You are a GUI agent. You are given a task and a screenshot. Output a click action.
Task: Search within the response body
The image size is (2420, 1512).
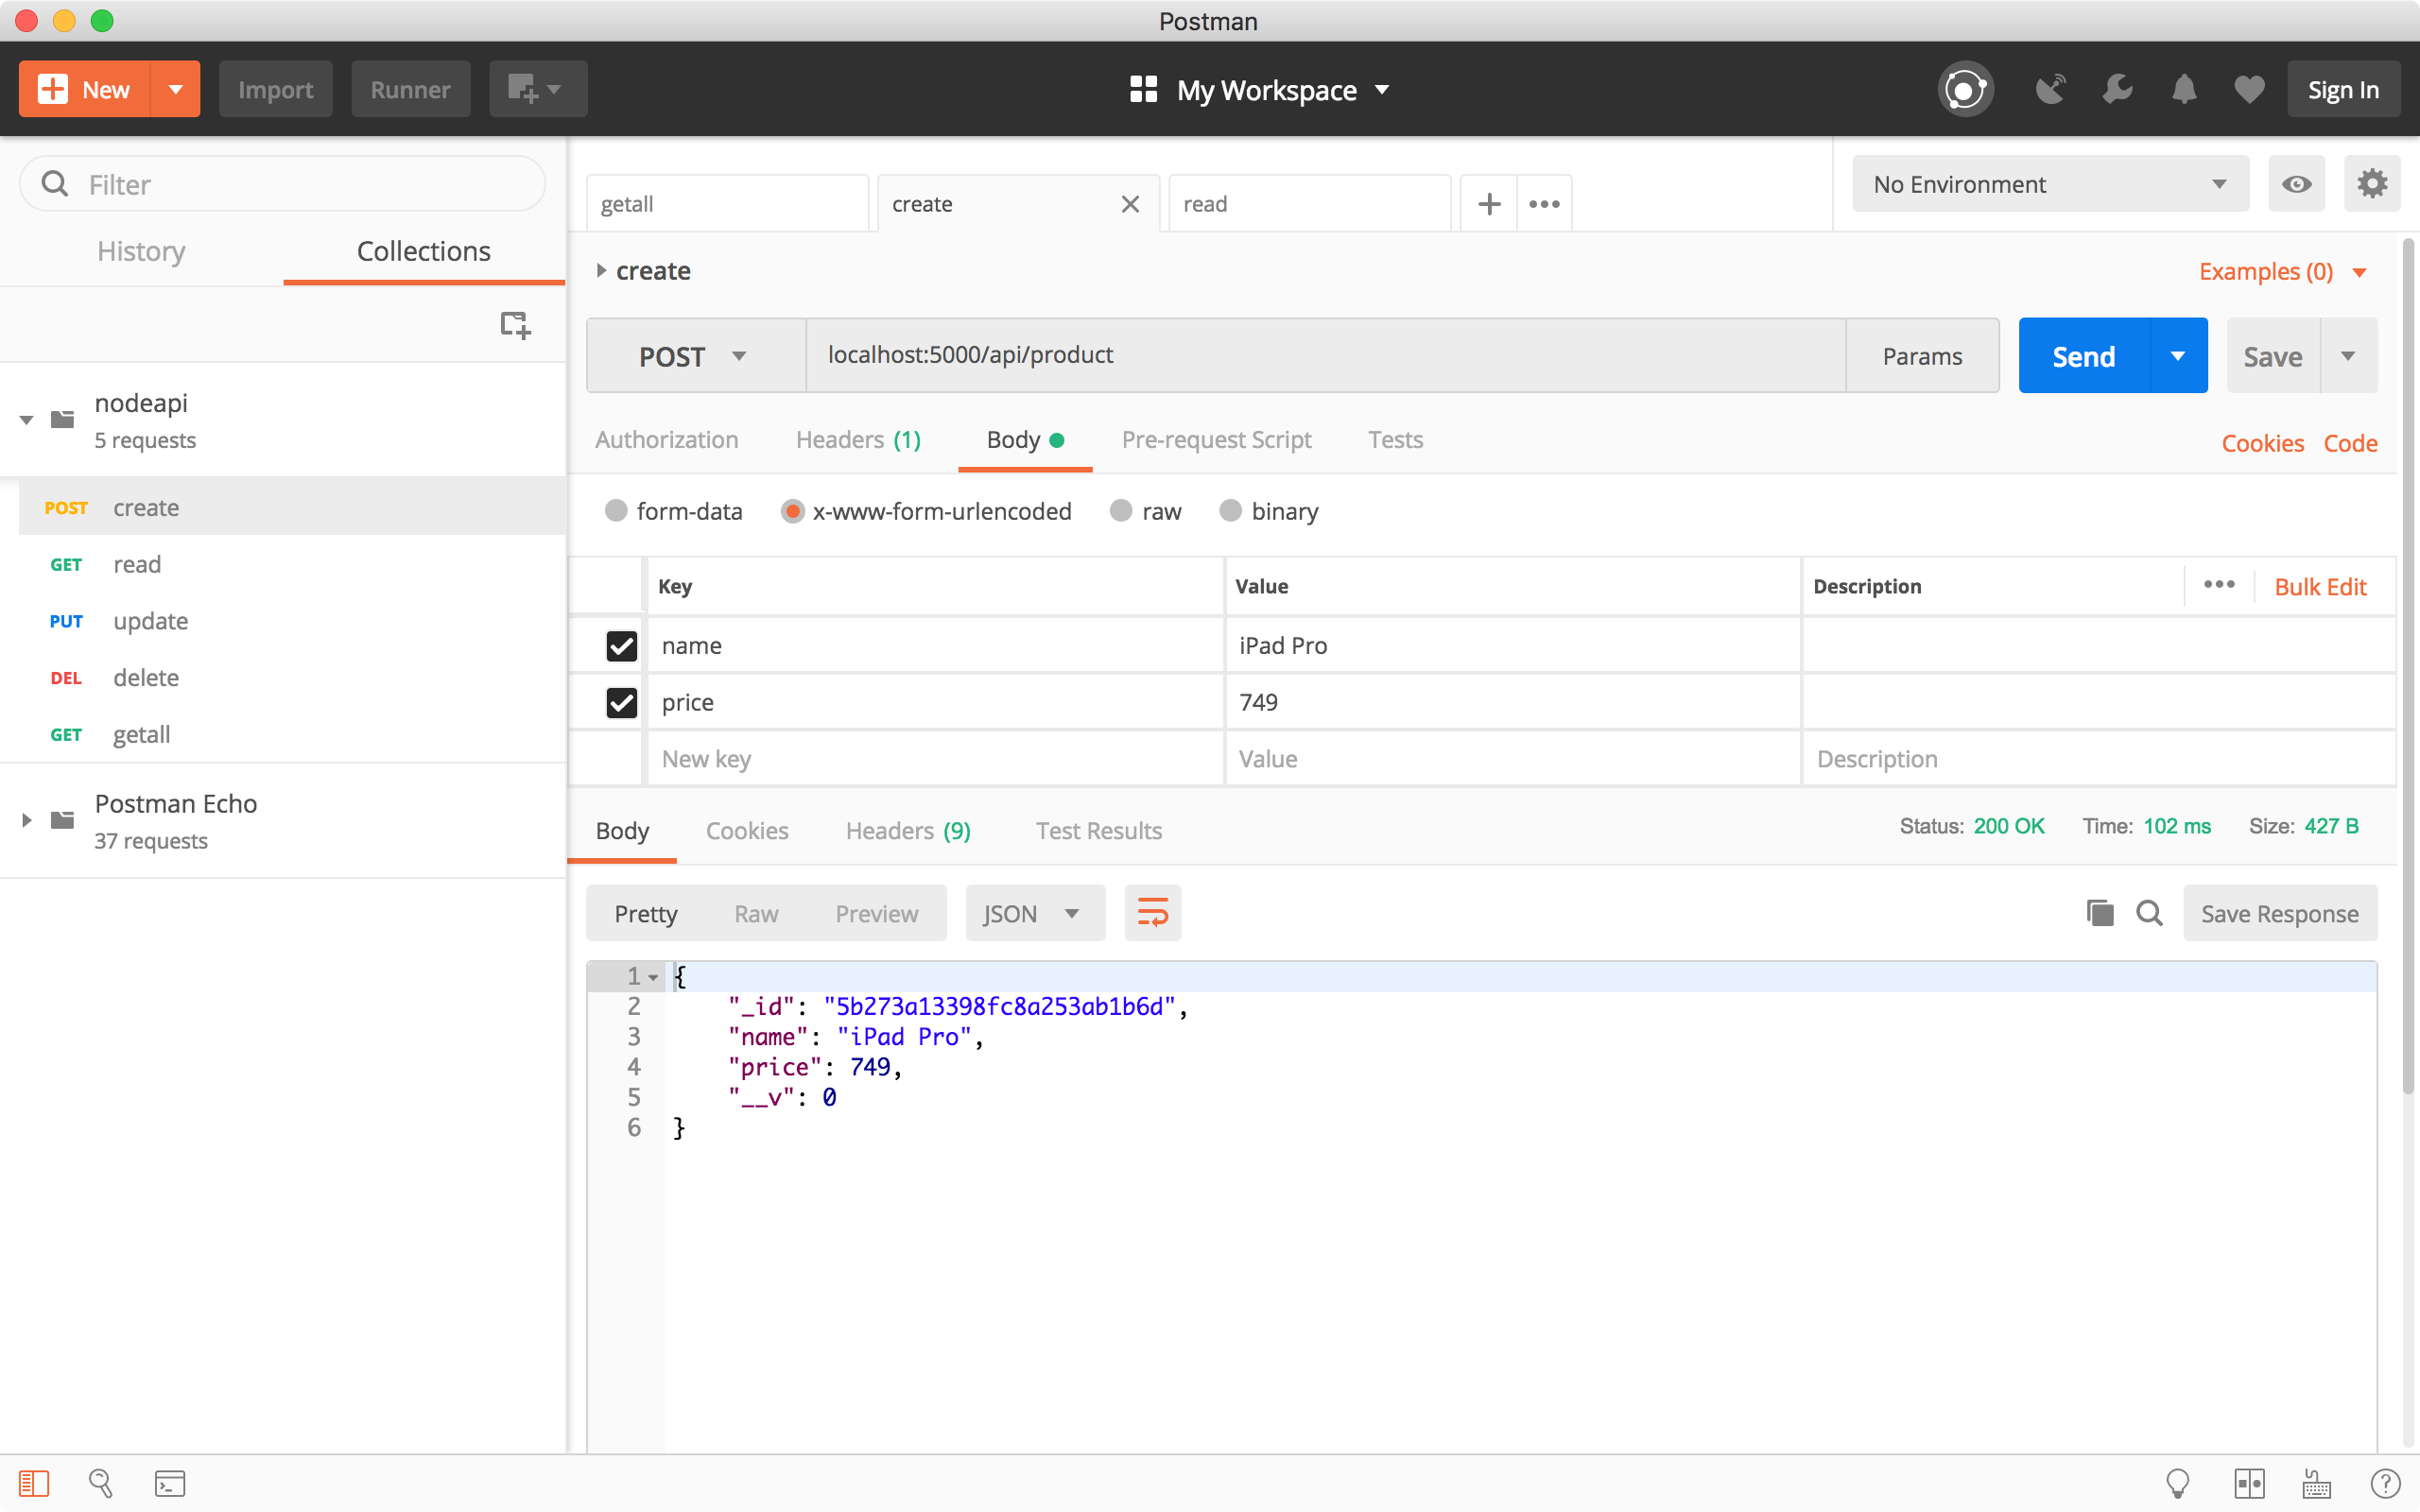point(2148,913)
